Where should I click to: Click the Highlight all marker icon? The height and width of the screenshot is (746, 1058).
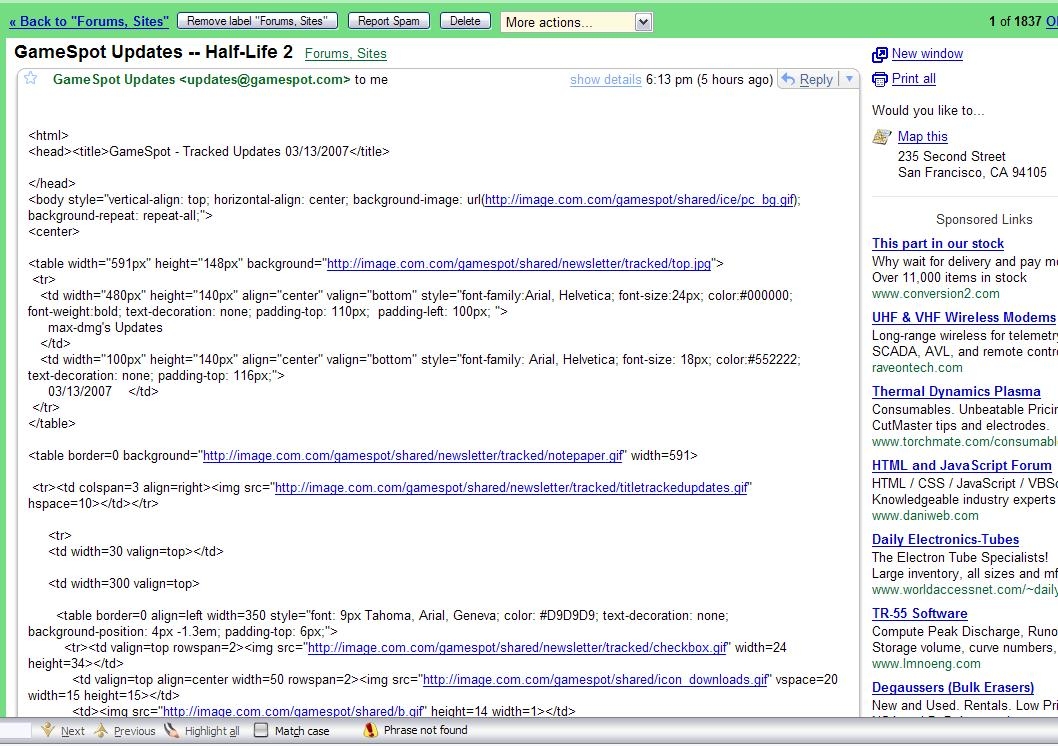(x=171, y=730)
